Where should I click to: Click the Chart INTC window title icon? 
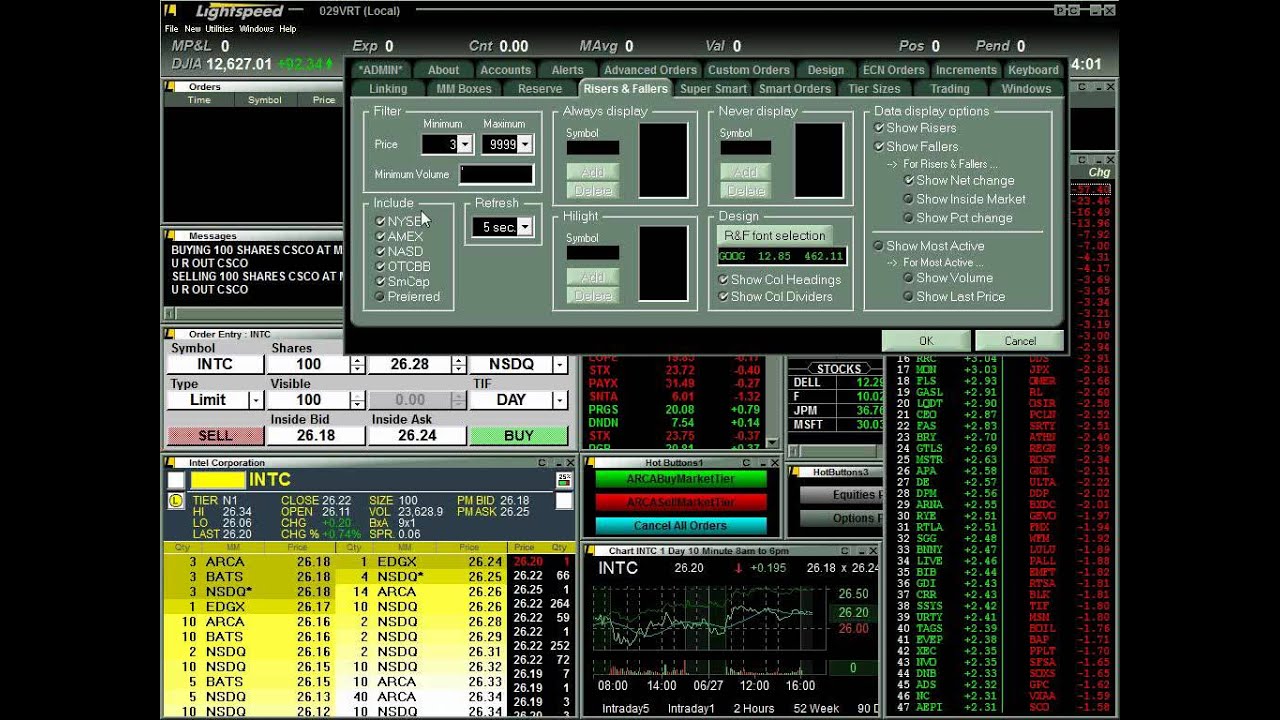click(589, 551)
